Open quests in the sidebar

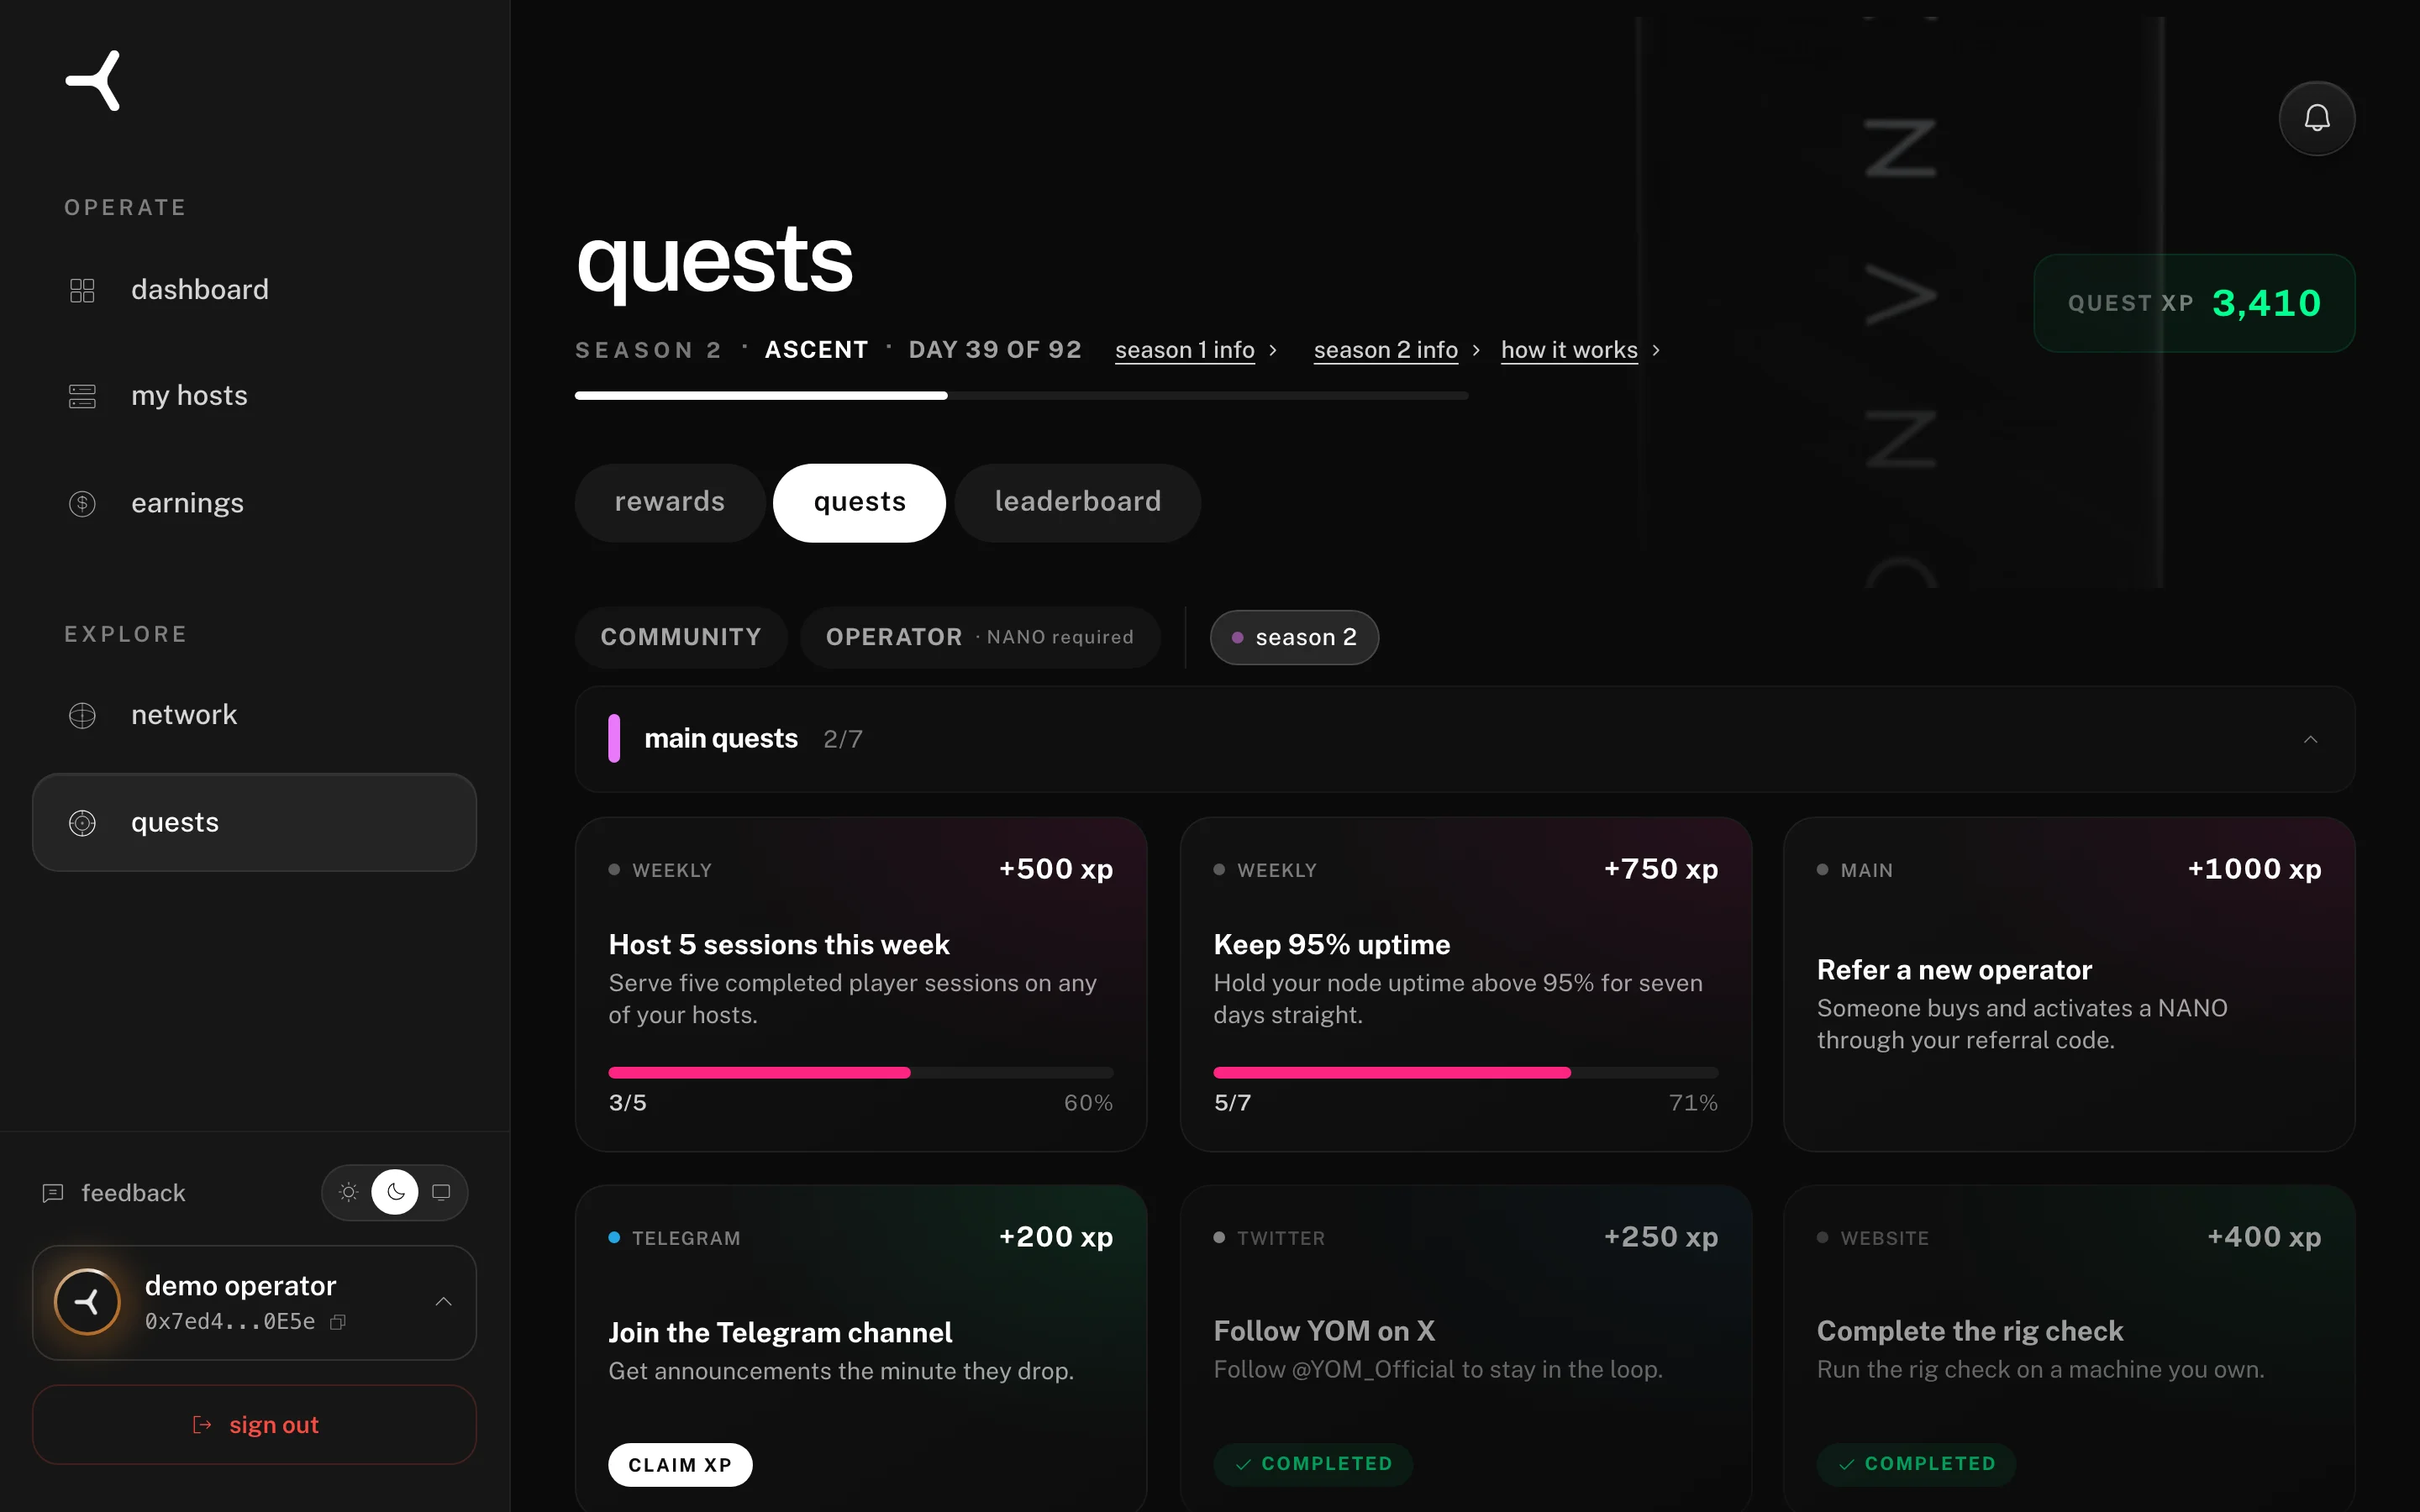pyautogui.click(x=254, y=822)
